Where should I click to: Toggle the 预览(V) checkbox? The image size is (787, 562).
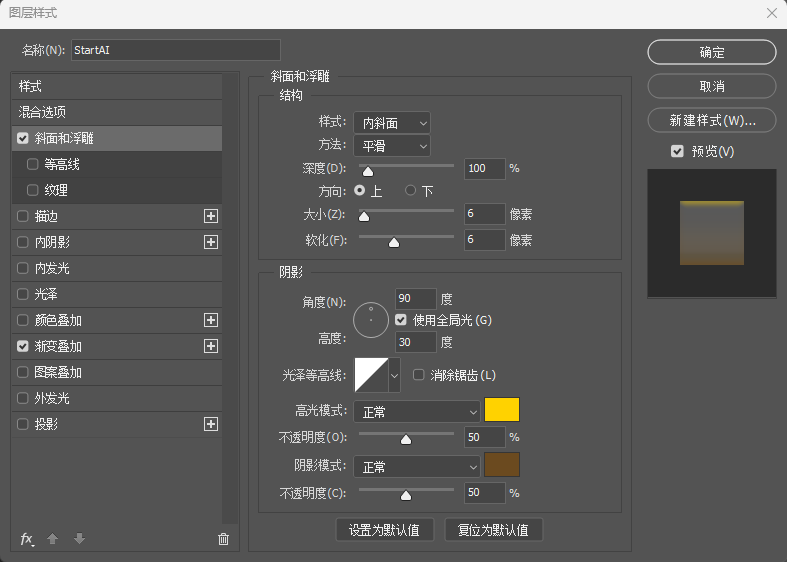[677, 151]
